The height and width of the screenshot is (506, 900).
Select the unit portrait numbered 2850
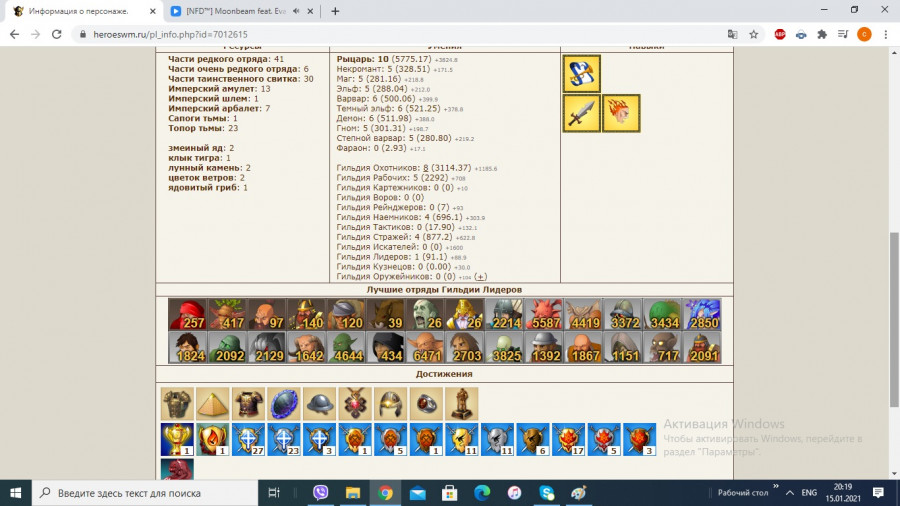702,314
